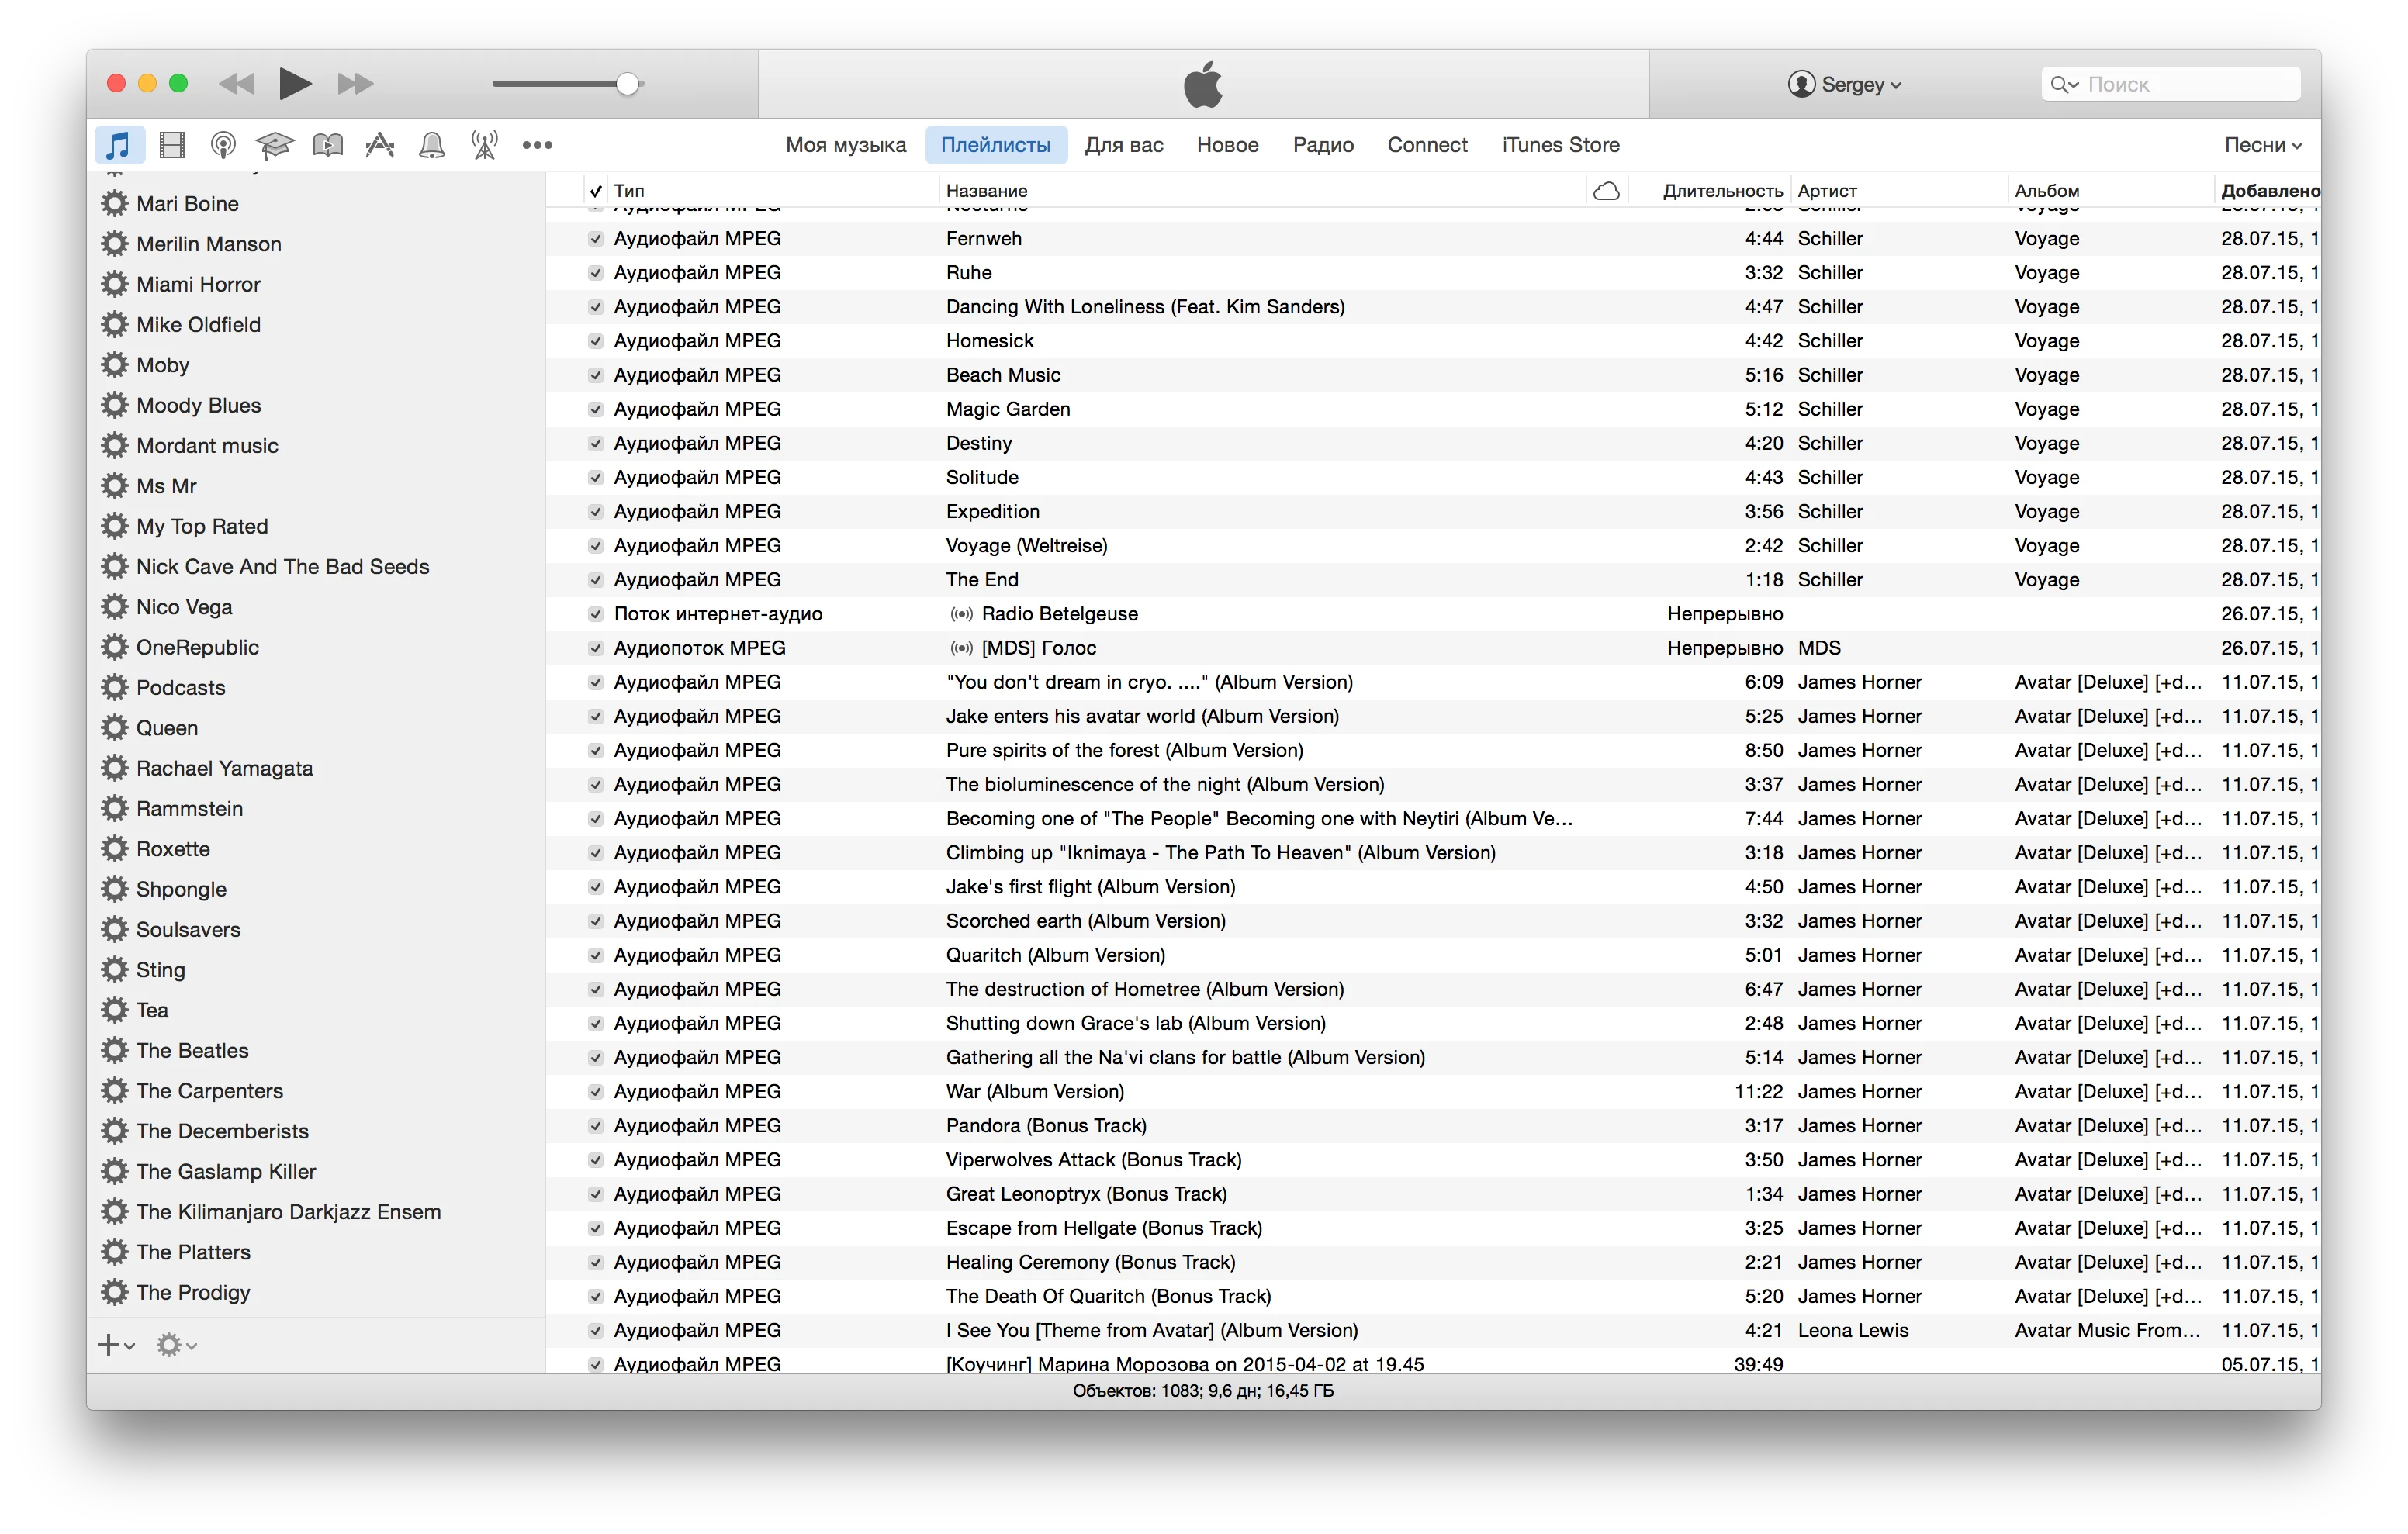Go to the iTunes Store tab
This screenshot has height=1534, width=2408.
1560,145
